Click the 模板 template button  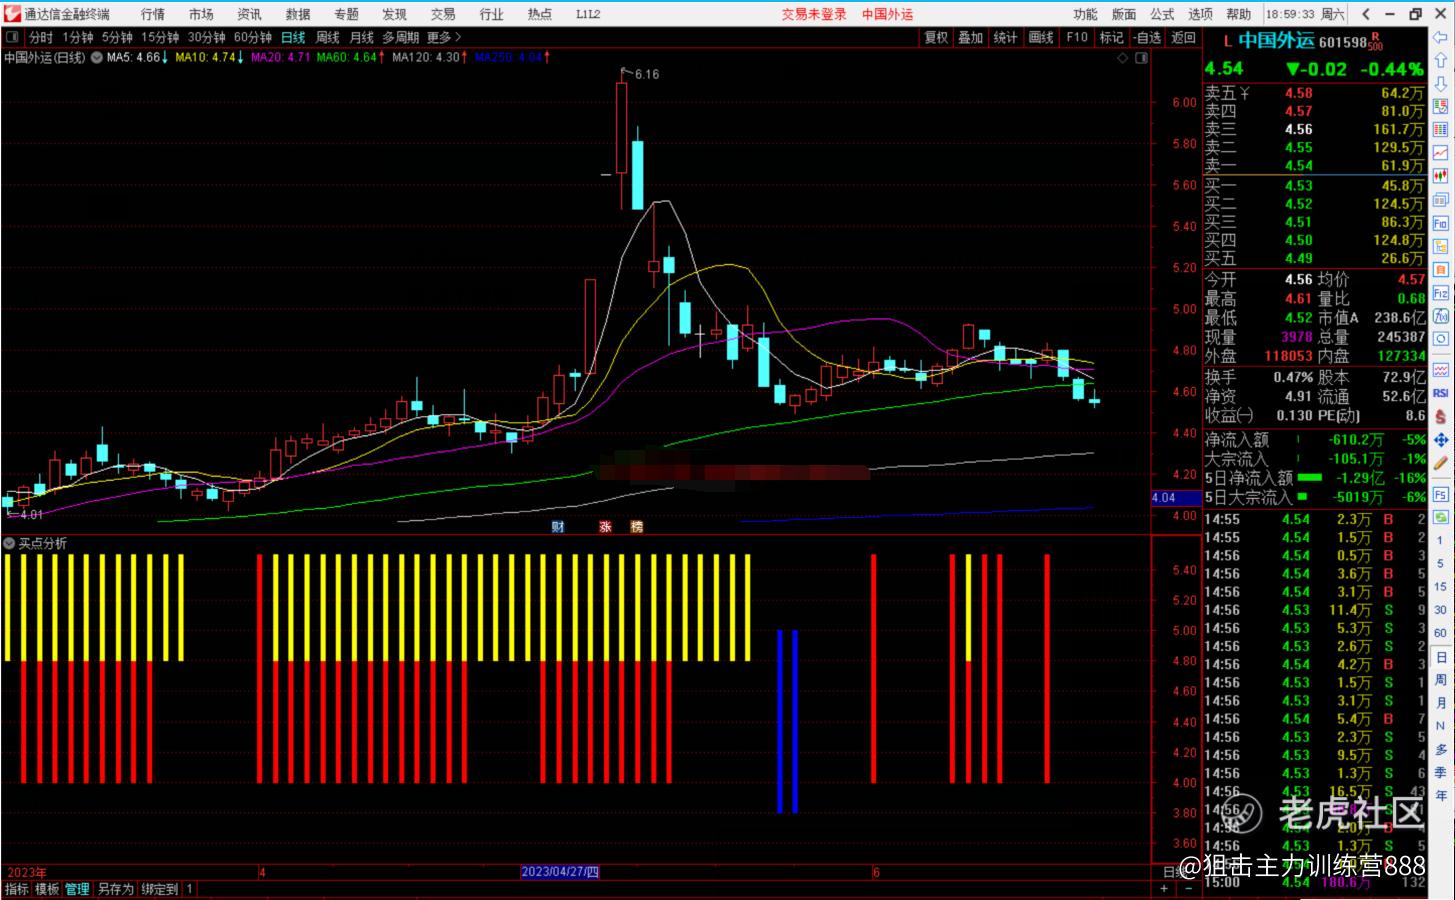click(x=47, y=889)
